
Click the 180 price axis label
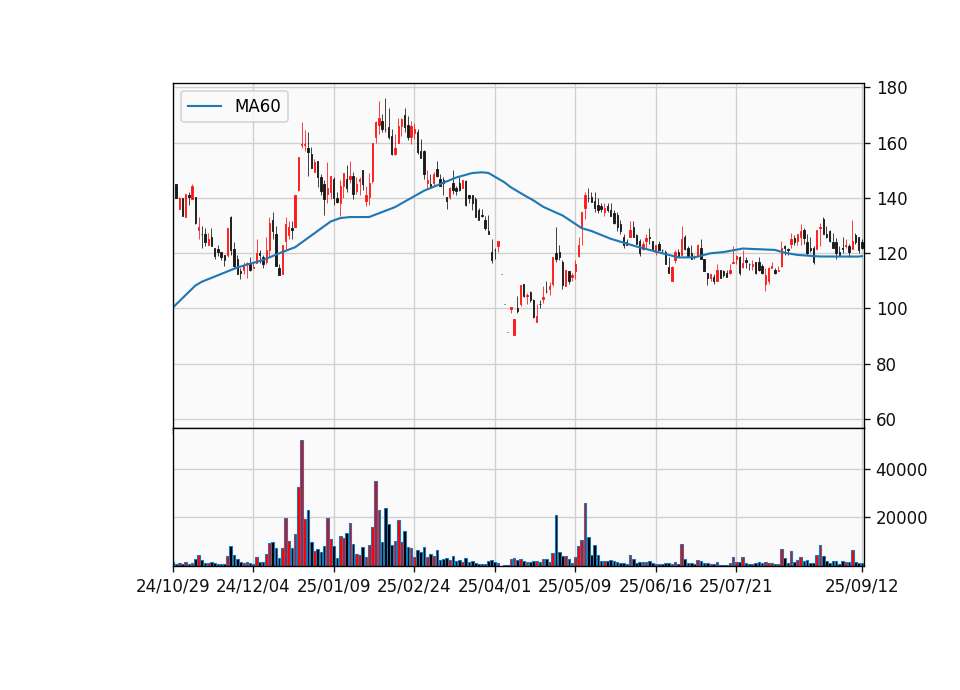coord(892,88)
